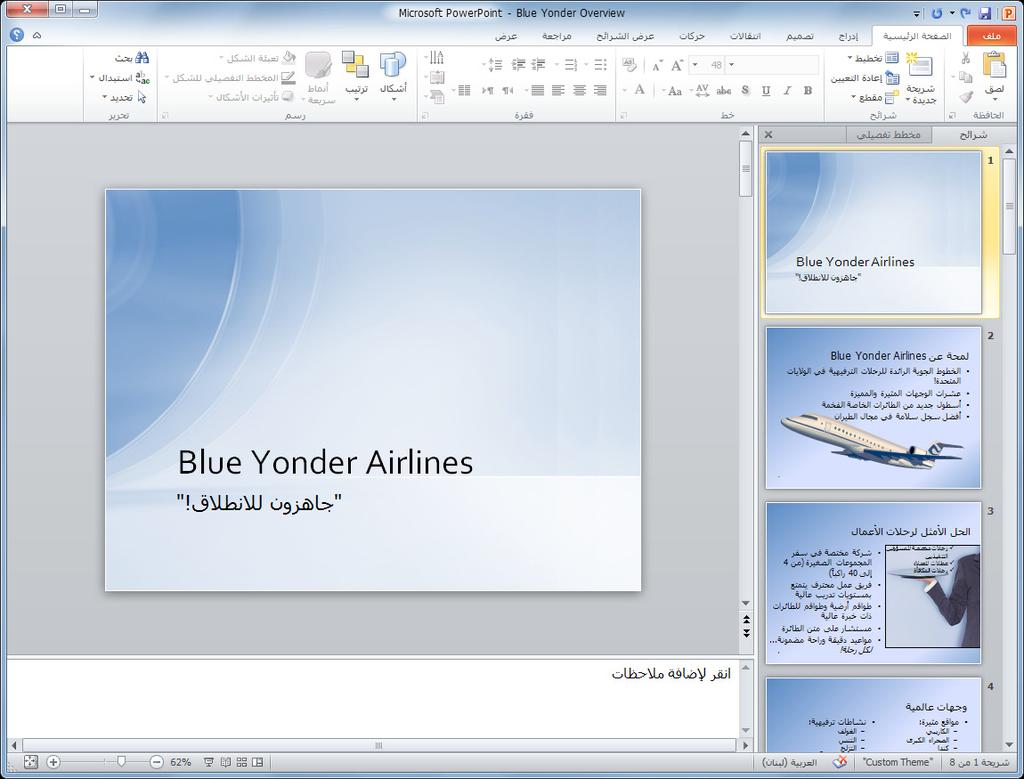
Task: Click the Decrease List Level indent icon
Action: click(539, 65)
